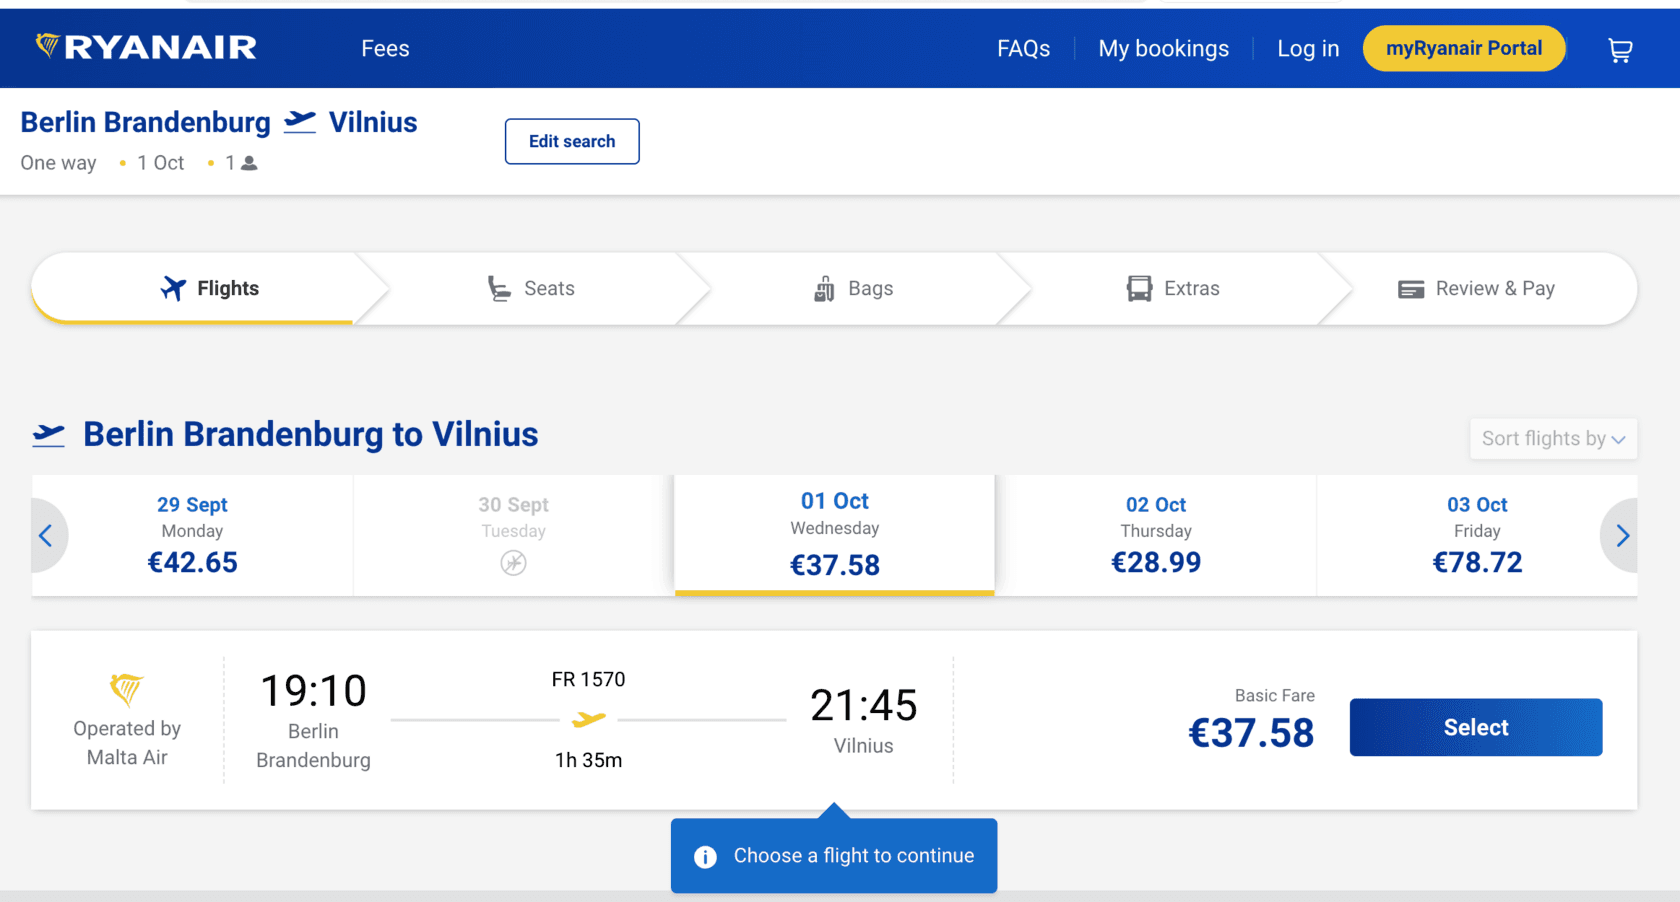Open the Sort flights by dropdown

pos(1553,439)
